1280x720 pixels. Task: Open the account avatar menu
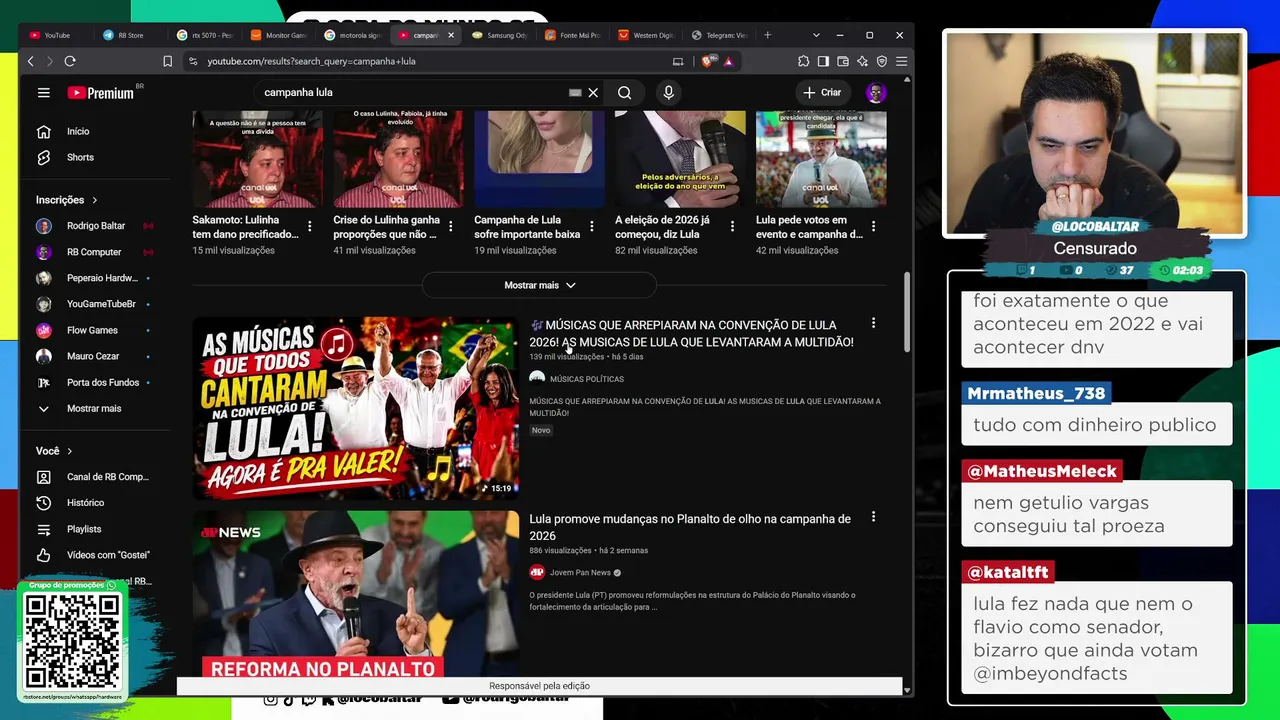(x=876, y=92)
